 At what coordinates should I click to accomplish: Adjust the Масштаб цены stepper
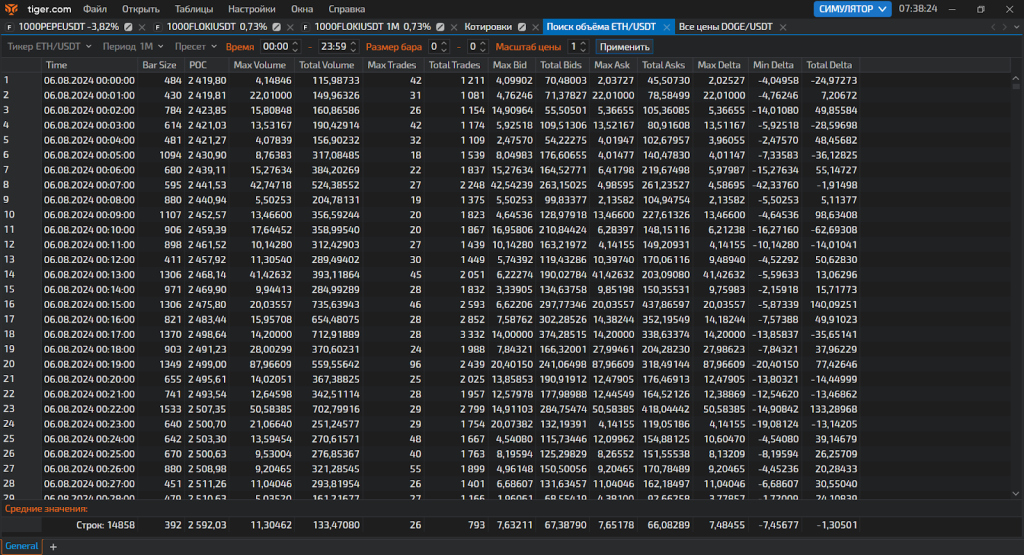coord(585,46)
